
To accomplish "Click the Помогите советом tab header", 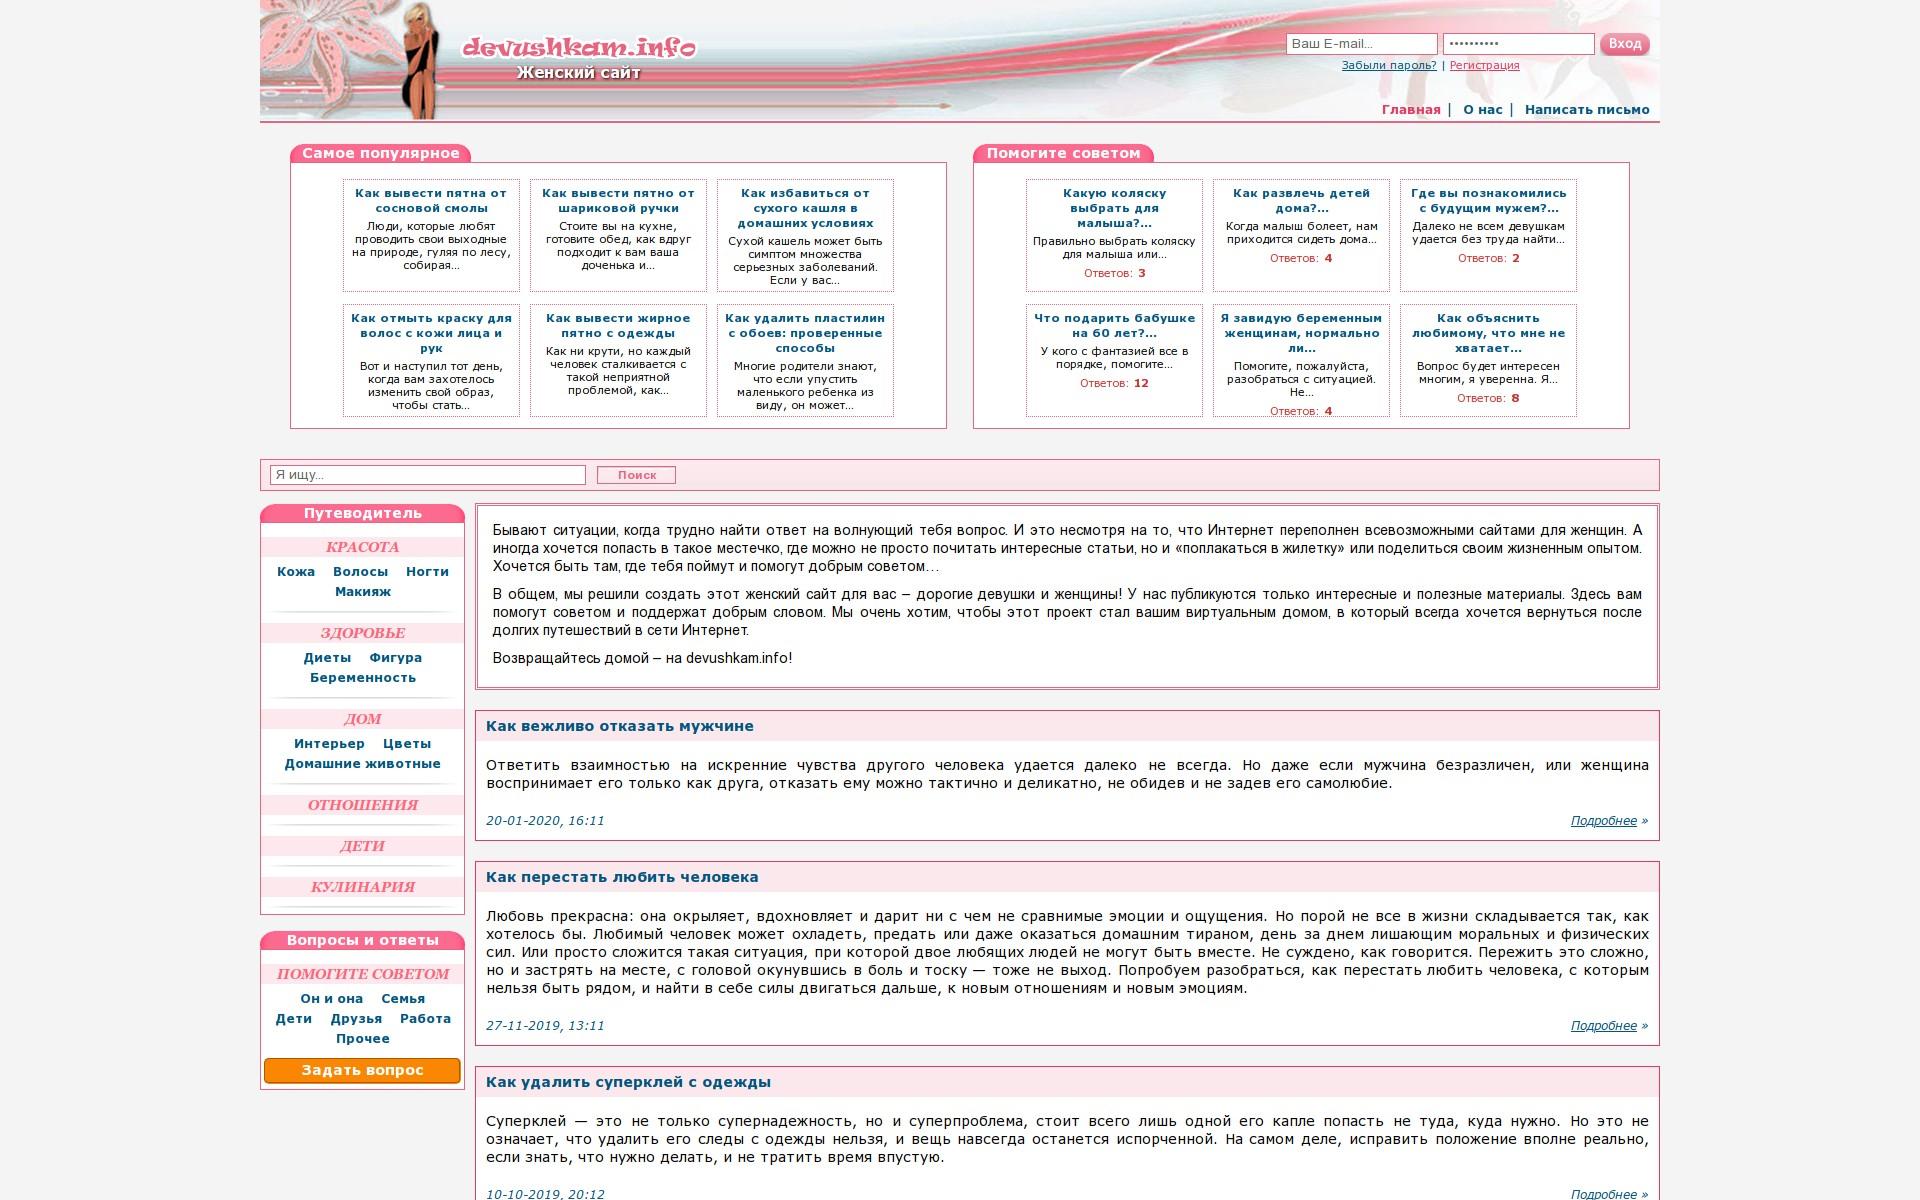I will point(1063,153).
